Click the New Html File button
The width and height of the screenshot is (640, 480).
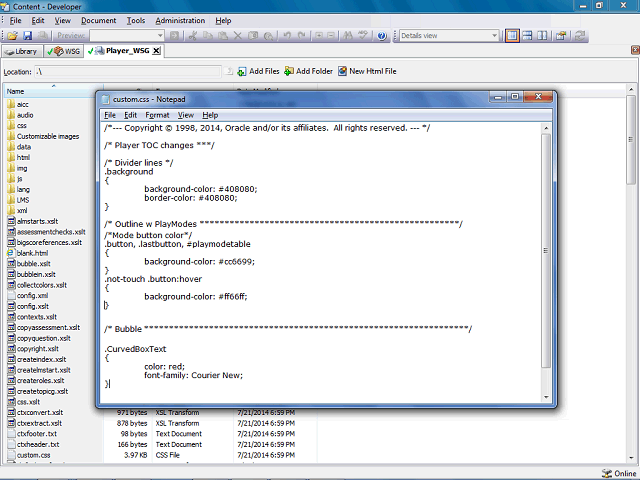(367, 71)
